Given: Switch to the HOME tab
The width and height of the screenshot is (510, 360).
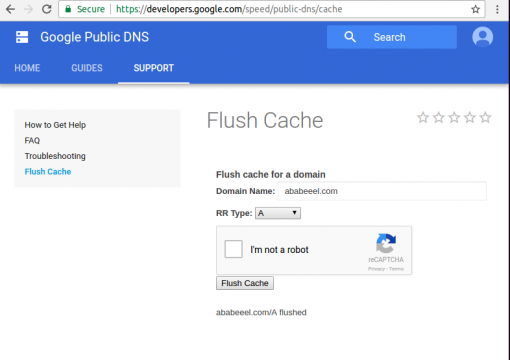Looking at the screenshot, I should click(x=27, y=68).
